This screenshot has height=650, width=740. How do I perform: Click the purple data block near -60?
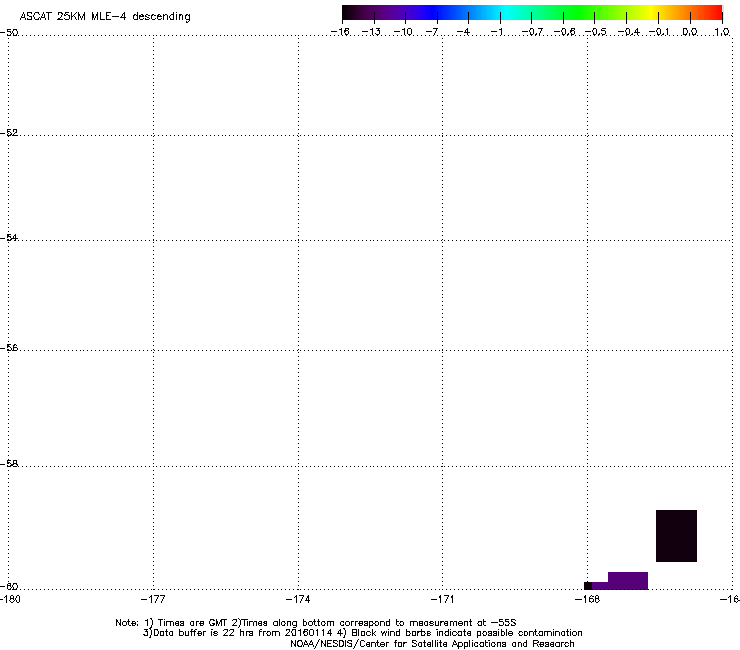(x=628, y=581)
